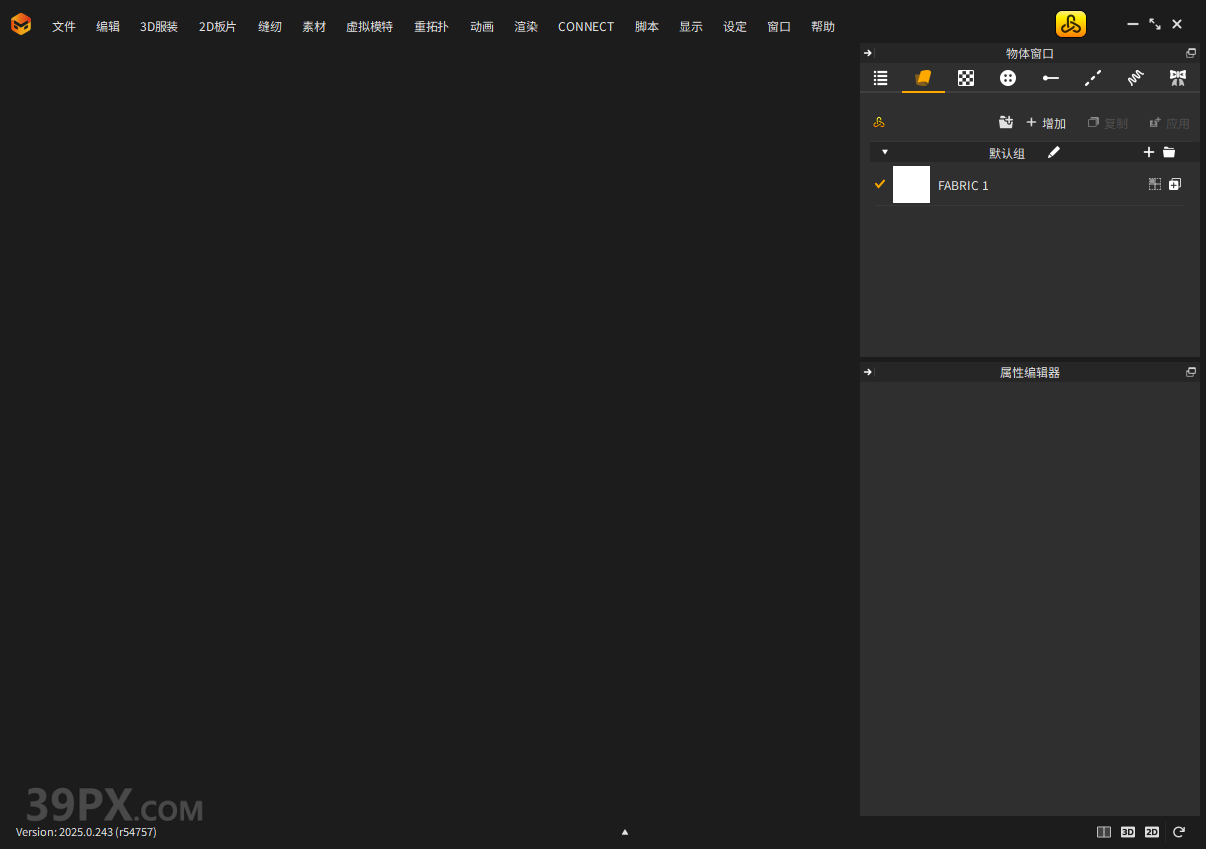Switch to the Topstitch dashed-line tab
The width and height of the screenshot is (1206, 849).
1093,78
